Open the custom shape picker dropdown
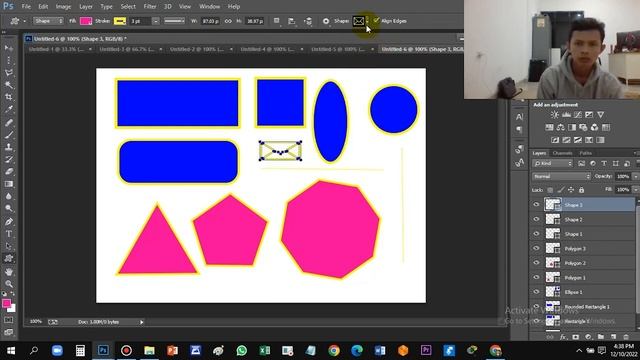 [367, 21]
